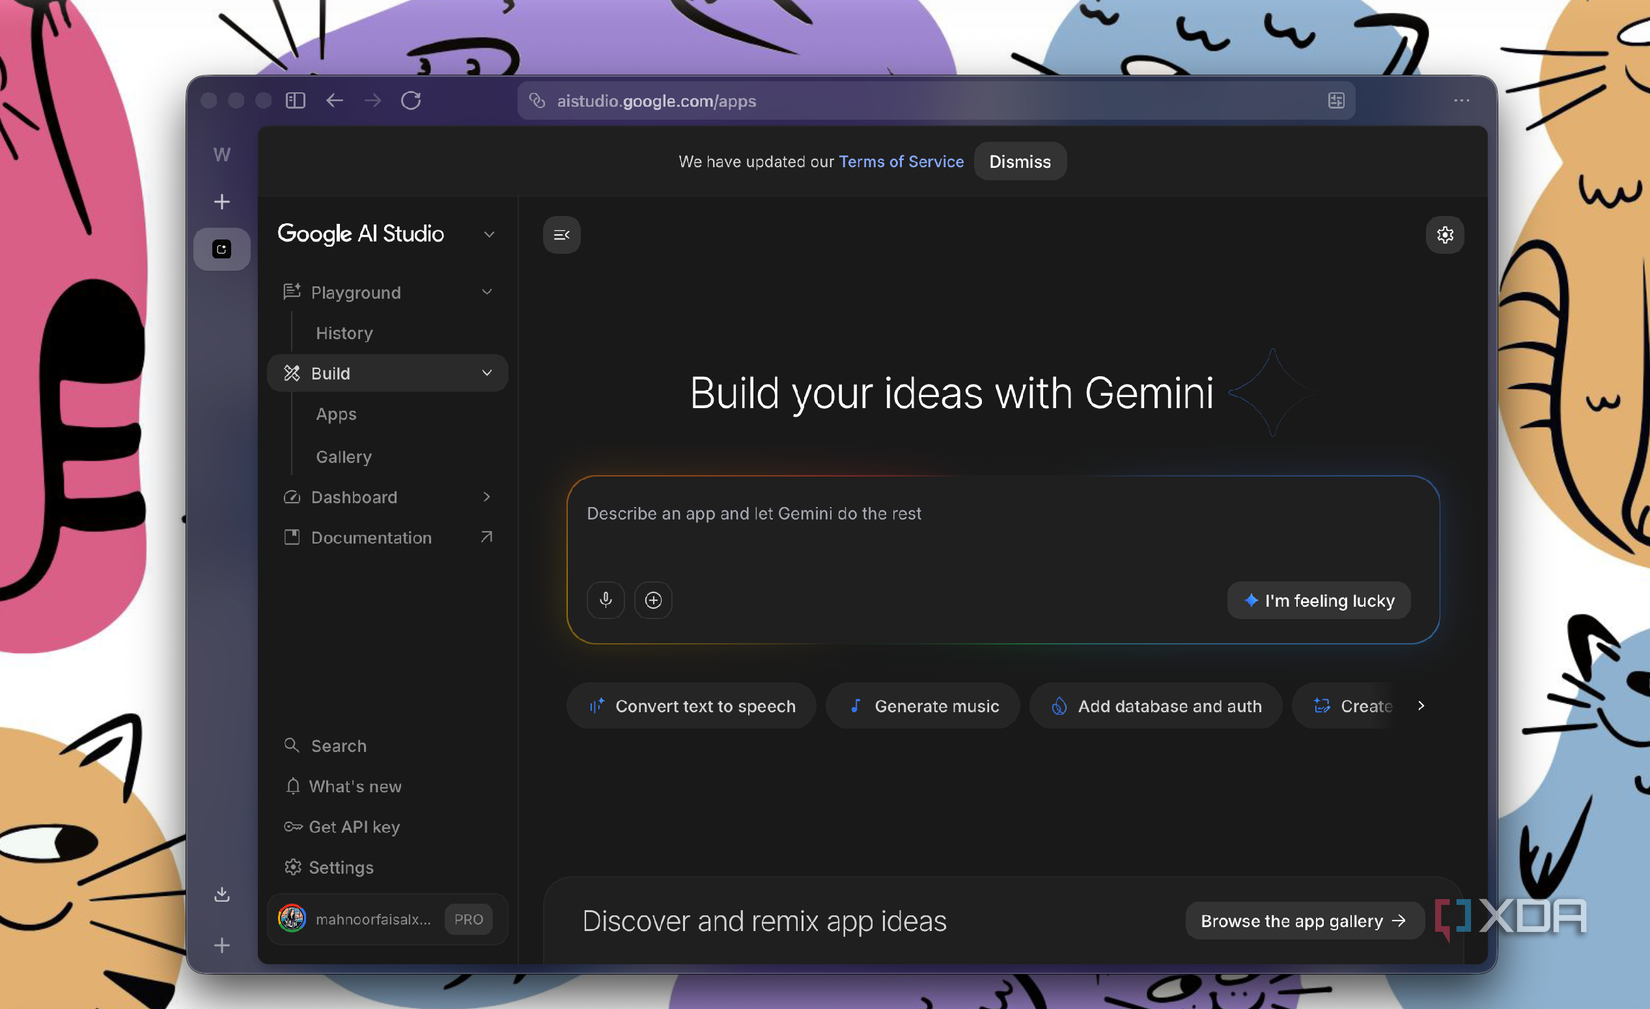Screen dimensions: 1650x1009
Task: Click the W workspace letter in browser sidebar
Action: point(222,154)
